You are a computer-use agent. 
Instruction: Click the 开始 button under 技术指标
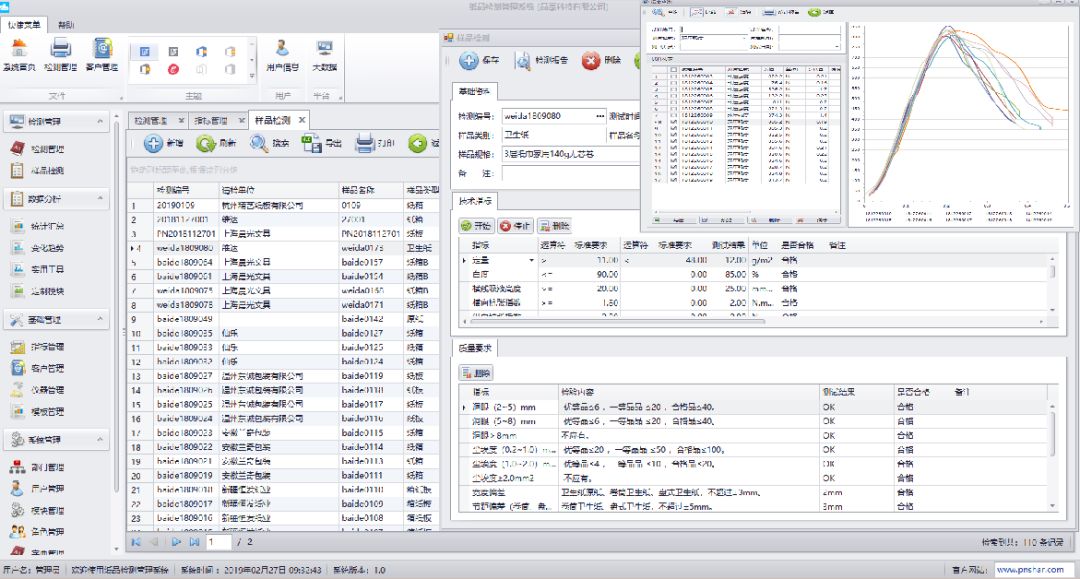476,226
